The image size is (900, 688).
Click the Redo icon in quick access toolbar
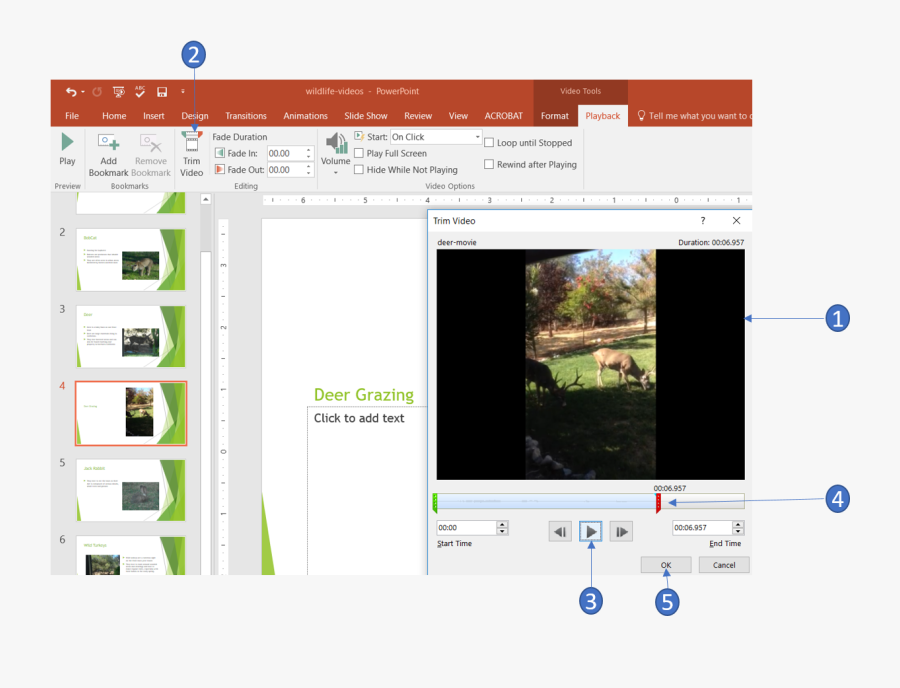pos(97,92)
